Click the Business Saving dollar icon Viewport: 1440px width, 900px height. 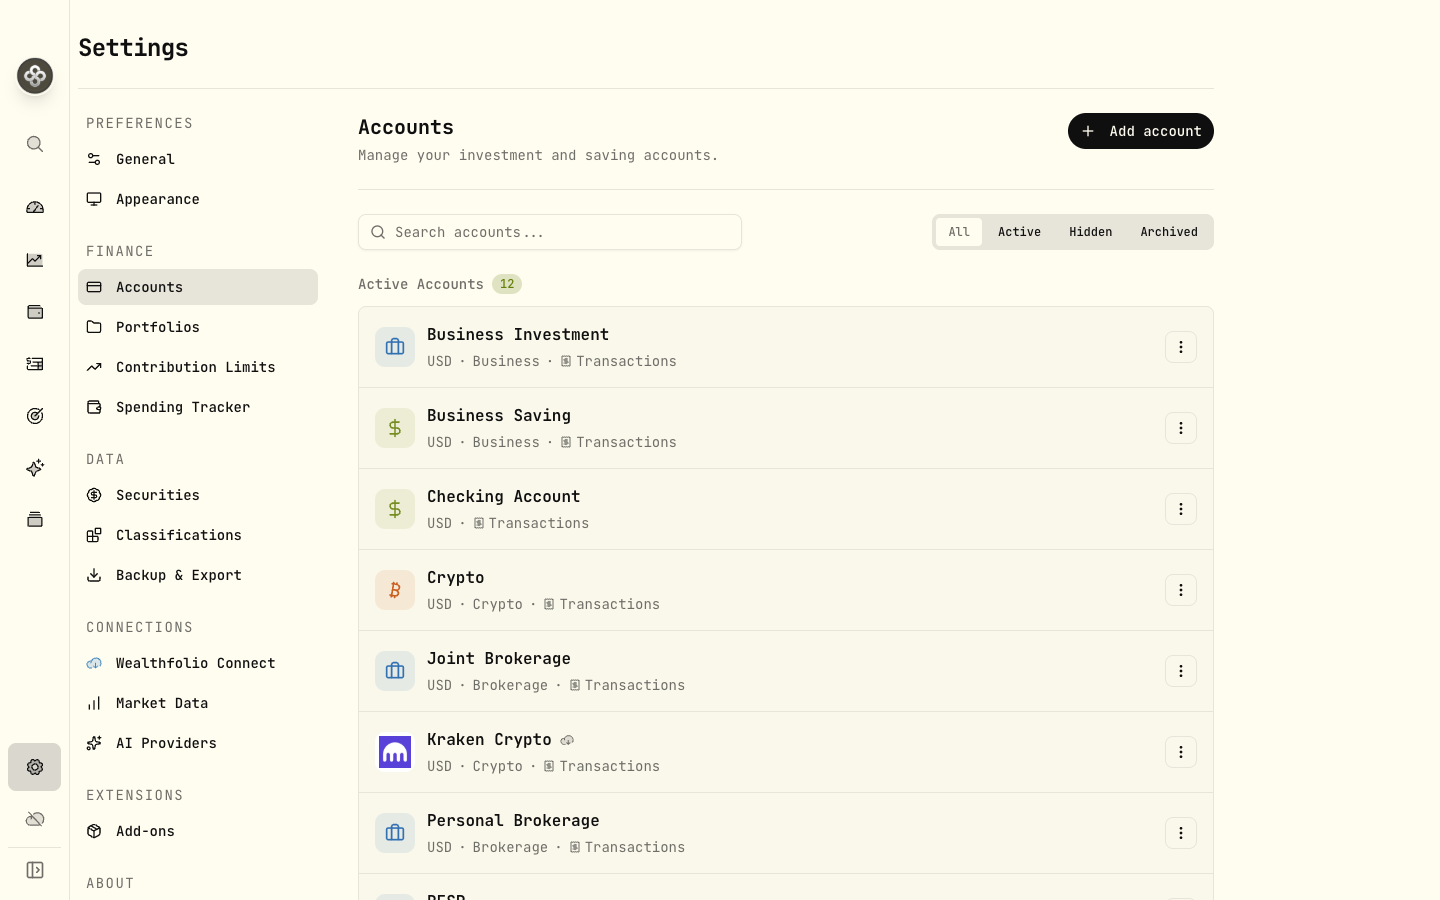[395, 428]
